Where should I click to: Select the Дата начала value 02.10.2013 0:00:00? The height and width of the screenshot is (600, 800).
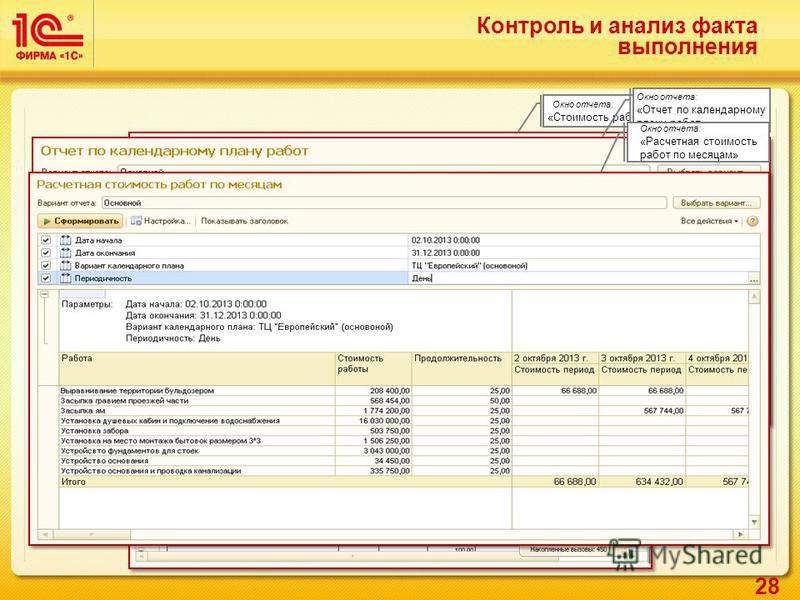point(445,240)
